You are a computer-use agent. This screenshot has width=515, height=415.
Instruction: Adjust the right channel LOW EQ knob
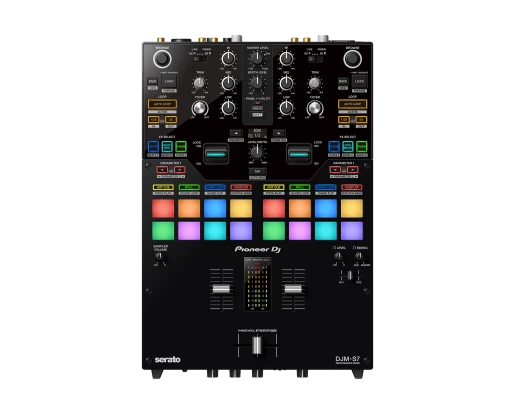tap(286, 108)
